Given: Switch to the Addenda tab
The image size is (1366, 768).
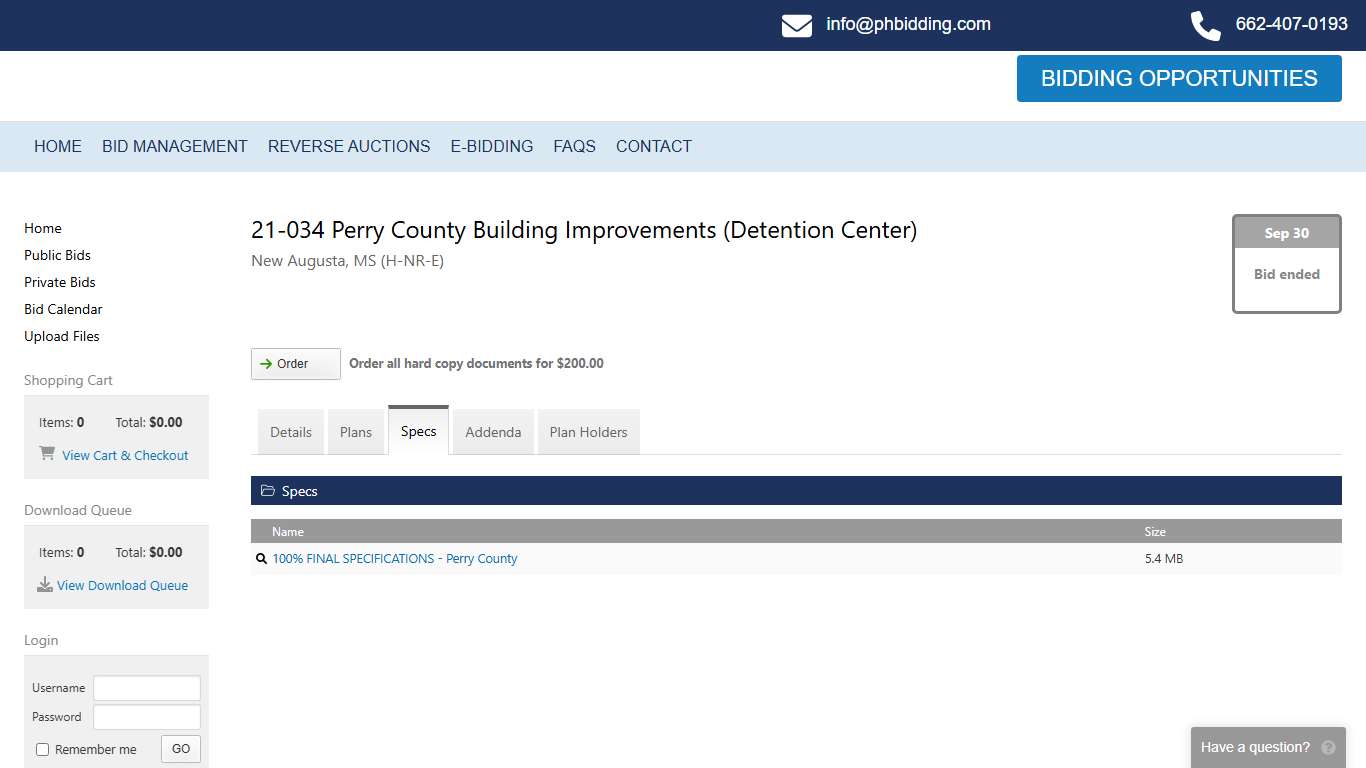Looking at the screenshot, I should pos(493,432).
